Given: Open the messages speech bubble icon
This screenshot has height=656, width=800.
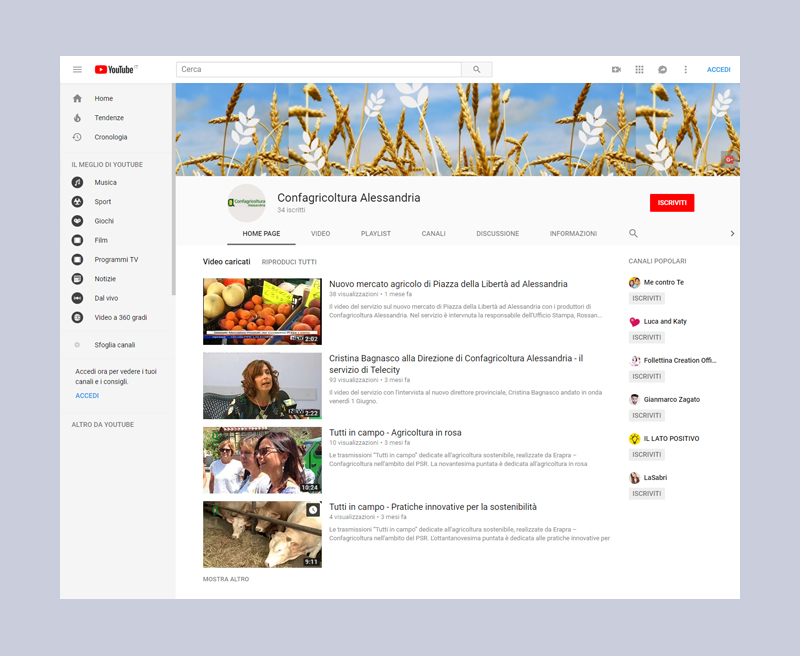Looking at the screenshot, I should pyautogui.click(x=662, y=69).
